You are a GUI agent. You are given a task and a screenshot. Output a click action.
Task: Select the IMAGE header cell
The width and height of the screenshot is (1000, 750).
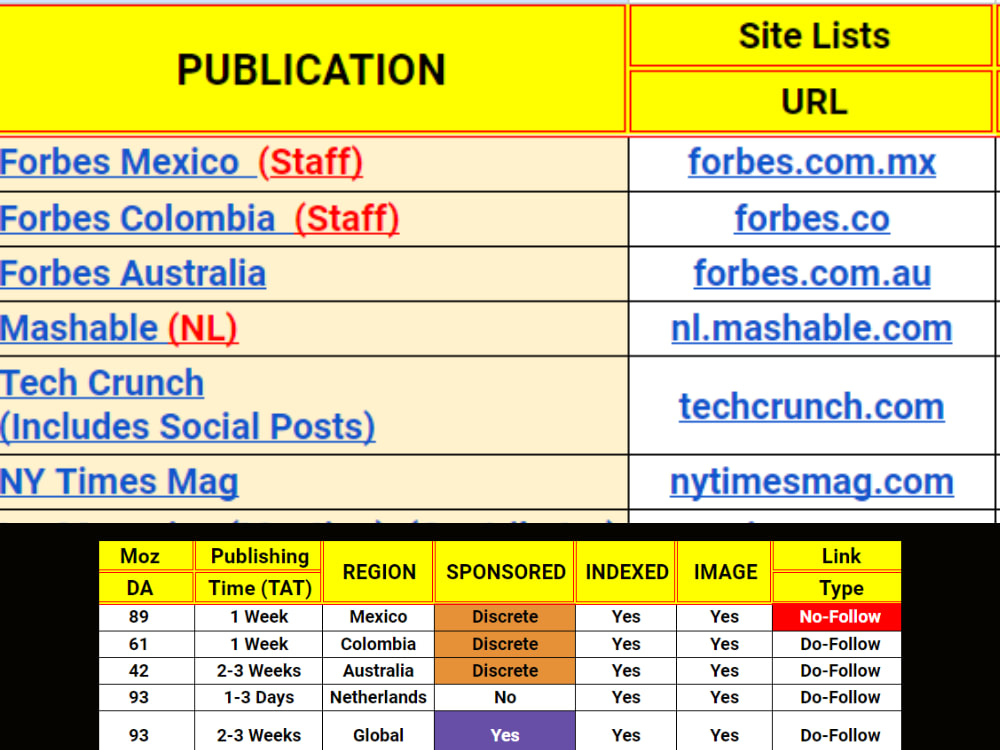724,571
